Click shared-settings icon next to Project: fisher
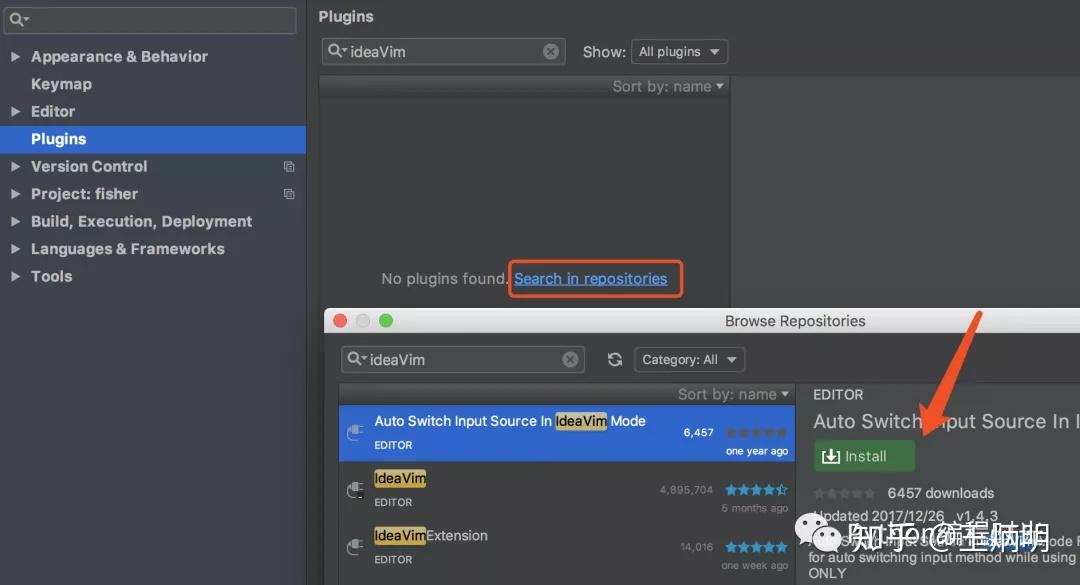This screenshot has width=1080, height=585. (290, 194)
